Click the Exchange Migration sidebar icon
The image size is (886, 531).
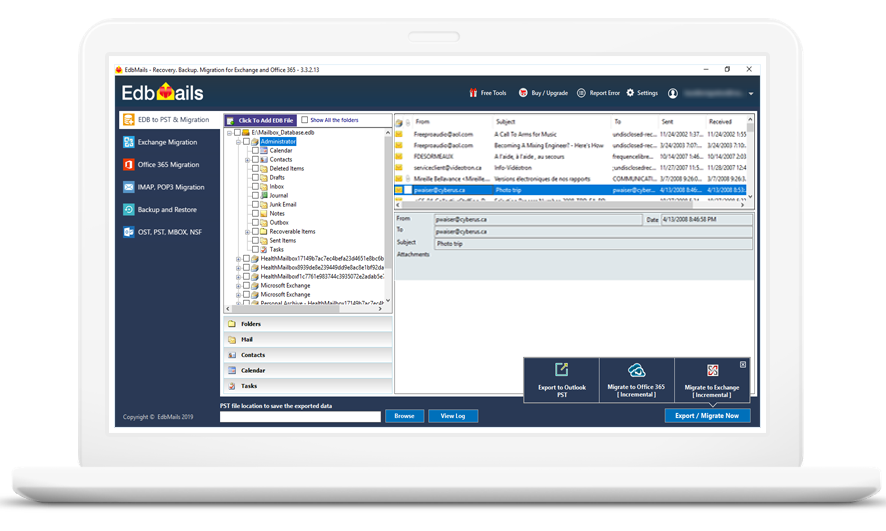(x=129, y=142)
